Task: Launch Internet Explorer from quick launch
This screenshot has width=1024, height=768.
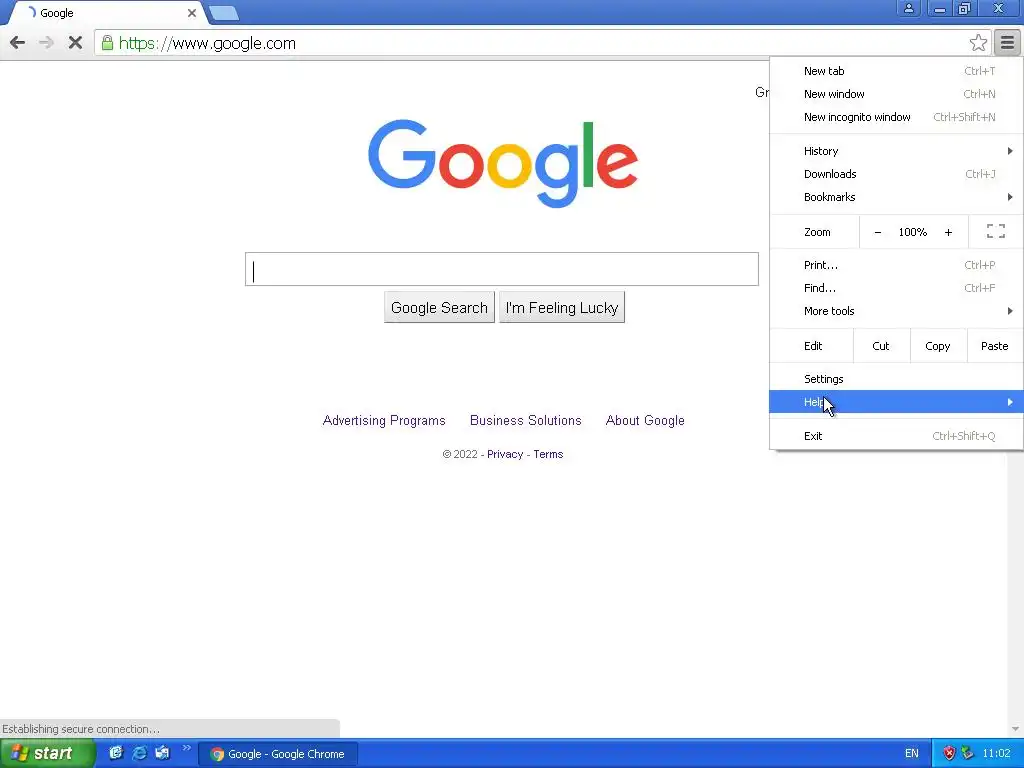Action: [139, 753]
